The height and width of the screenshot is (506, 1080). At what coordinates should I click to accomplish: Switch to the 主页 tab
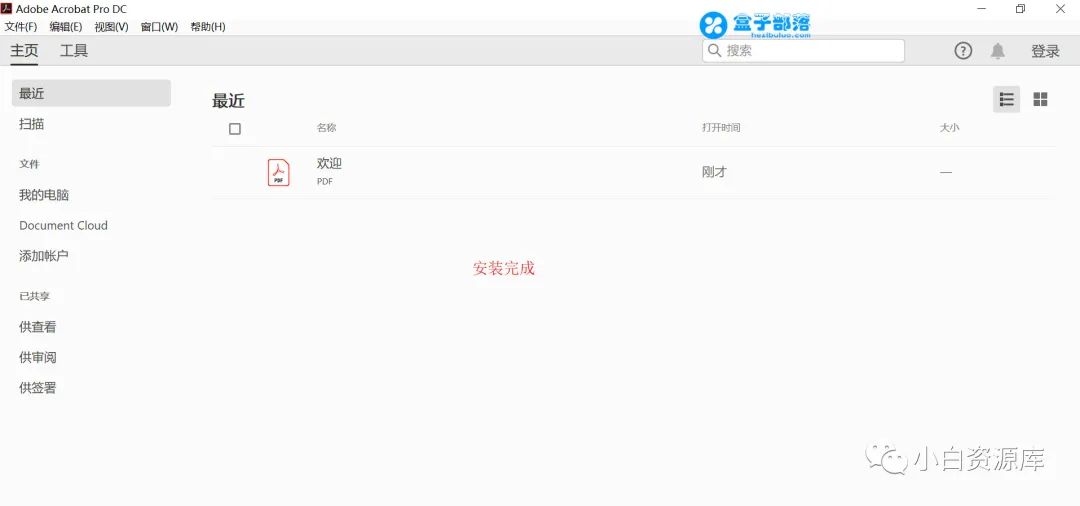pyautogui.click(x=24, y=50)
